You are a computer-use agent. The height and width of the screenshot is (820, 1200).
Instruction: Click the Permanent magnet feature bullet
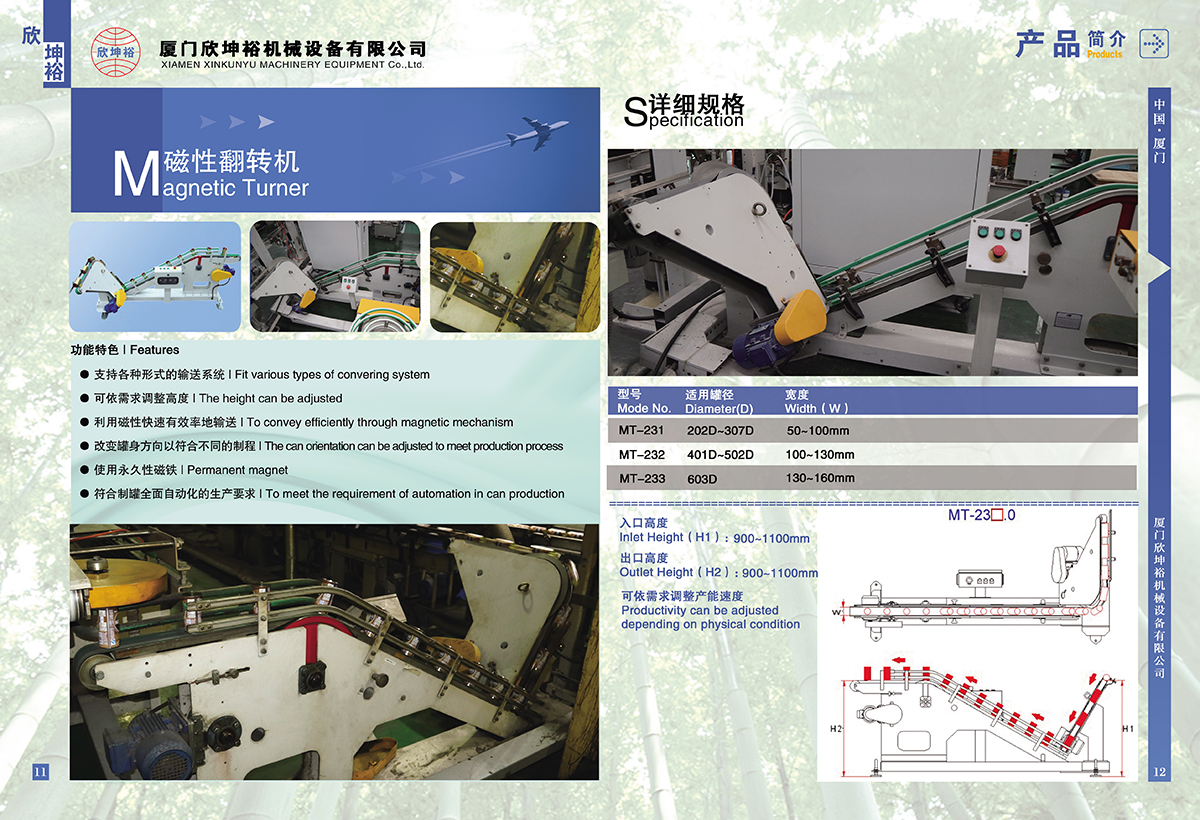click(x=190, y=470)
